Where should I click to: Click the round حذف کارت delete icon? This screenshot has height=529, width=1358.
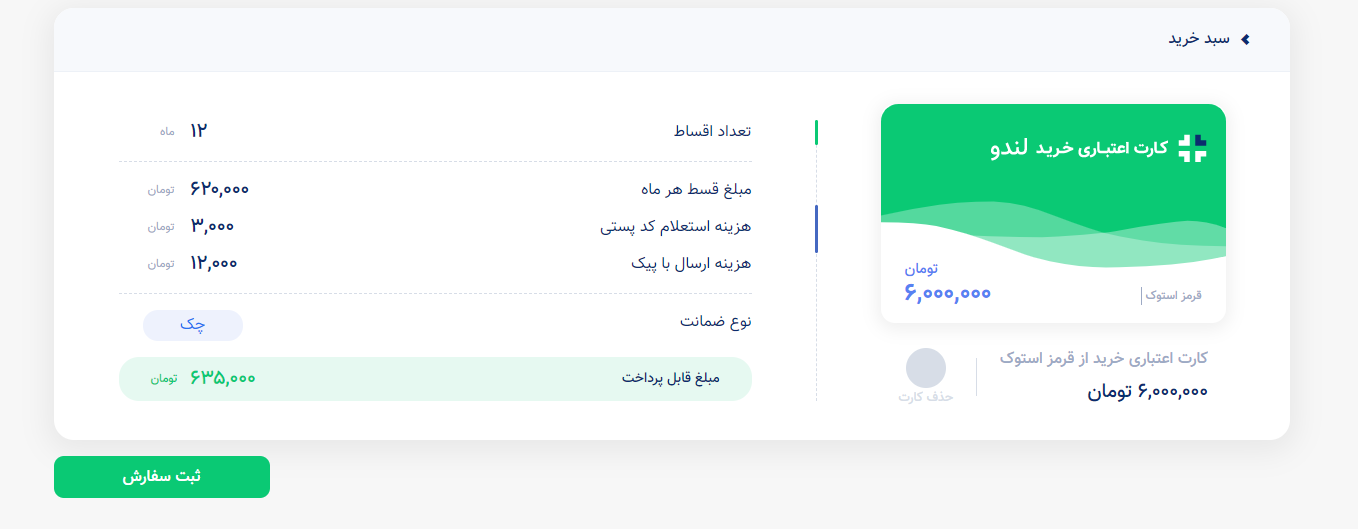click(x=925, y=368)
